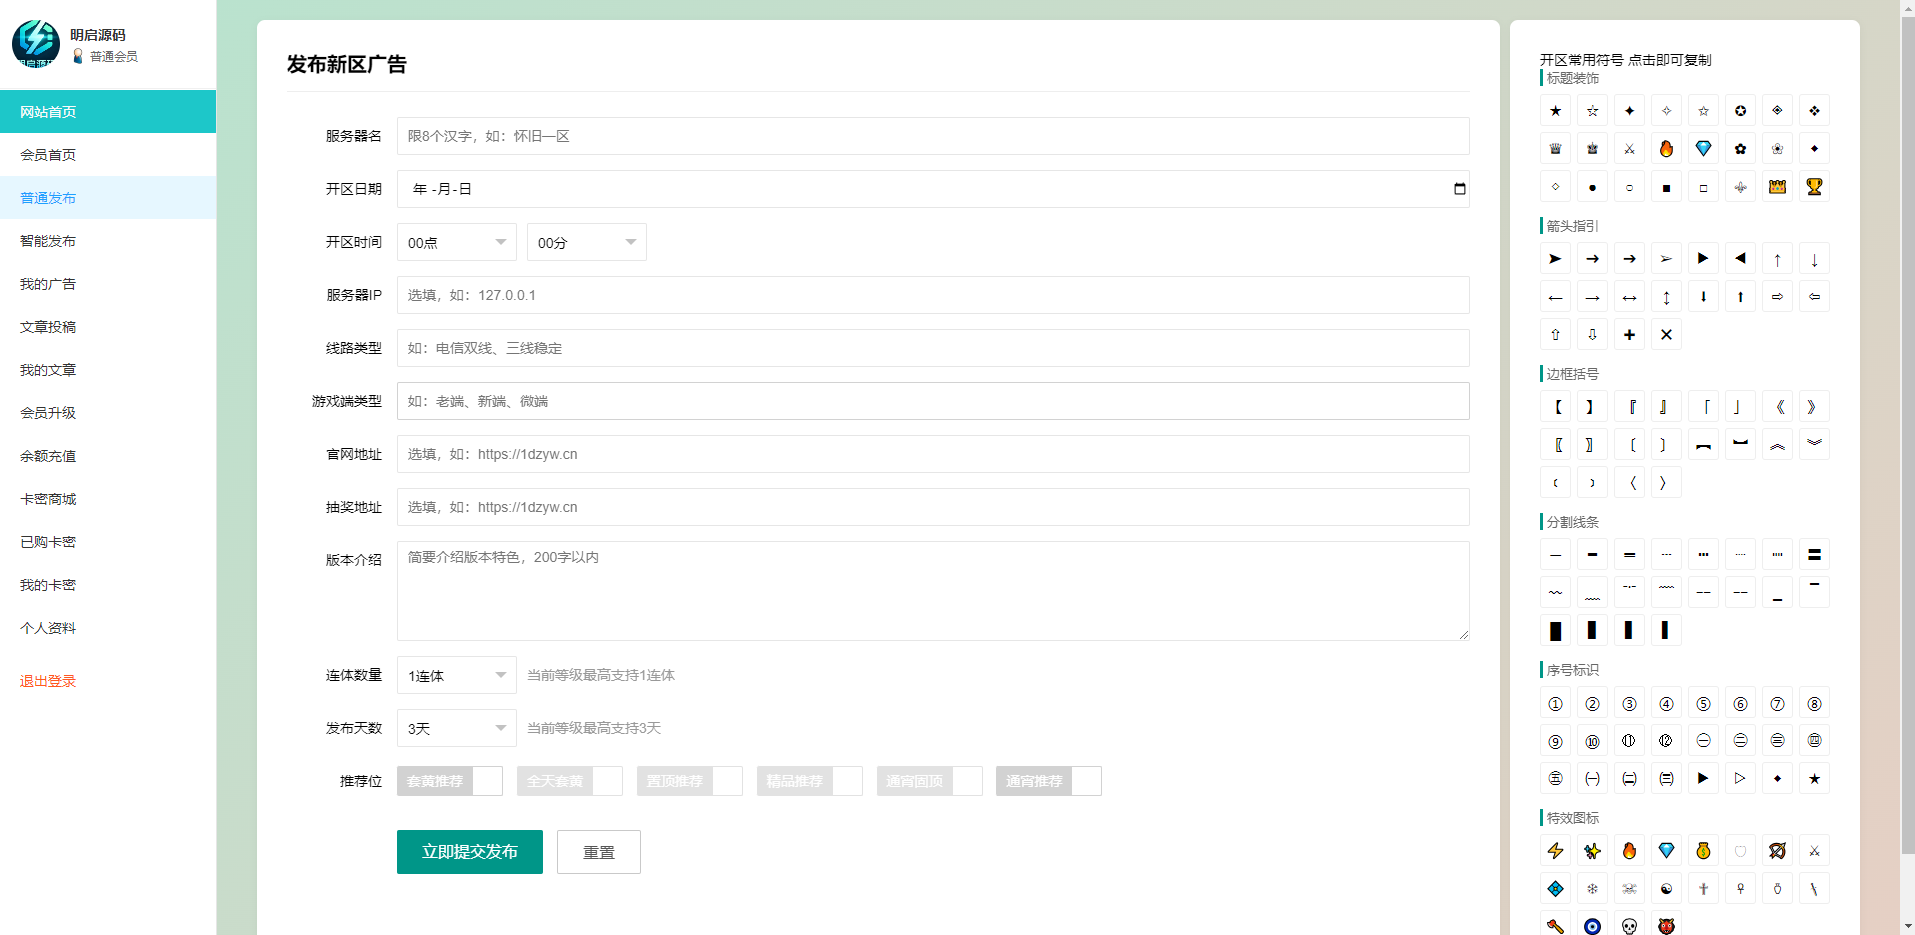Copy the lightning bolt in 特效图标
1915x935 pixels.
[x=1555, y=851]
